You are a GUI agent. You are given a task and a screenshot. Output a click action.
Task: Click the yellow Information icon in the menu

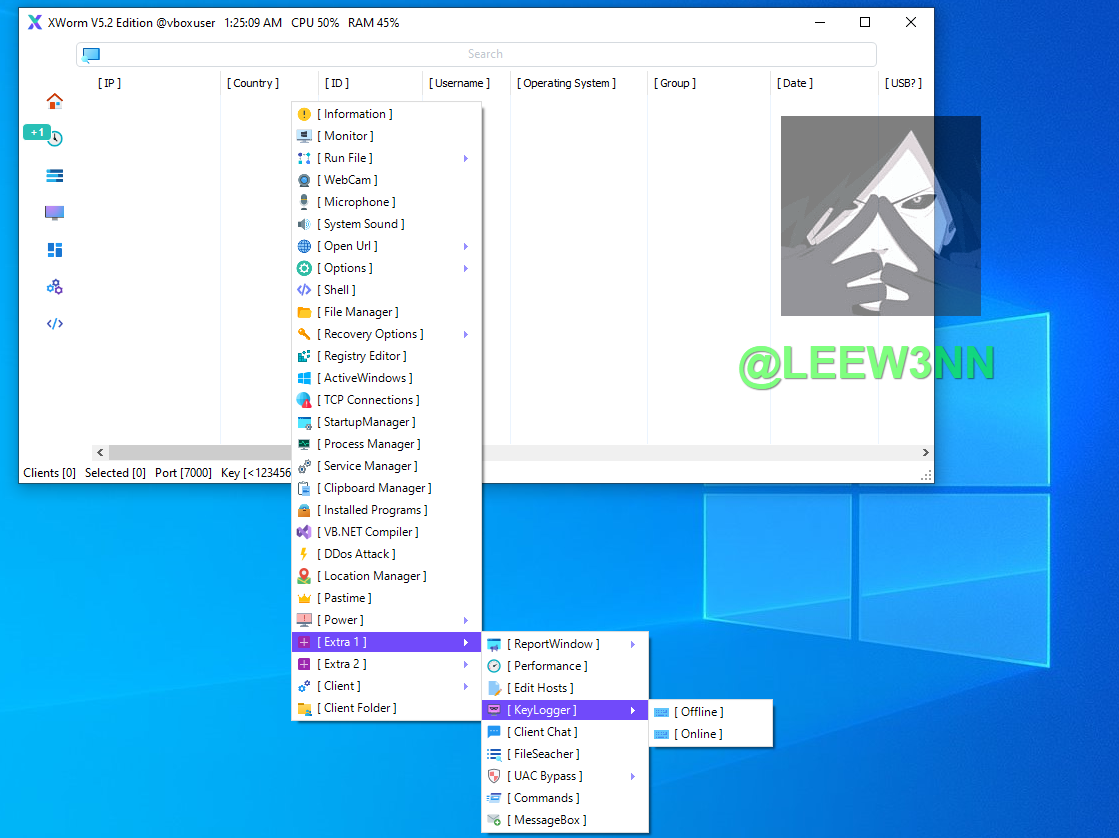coord(304,114)
